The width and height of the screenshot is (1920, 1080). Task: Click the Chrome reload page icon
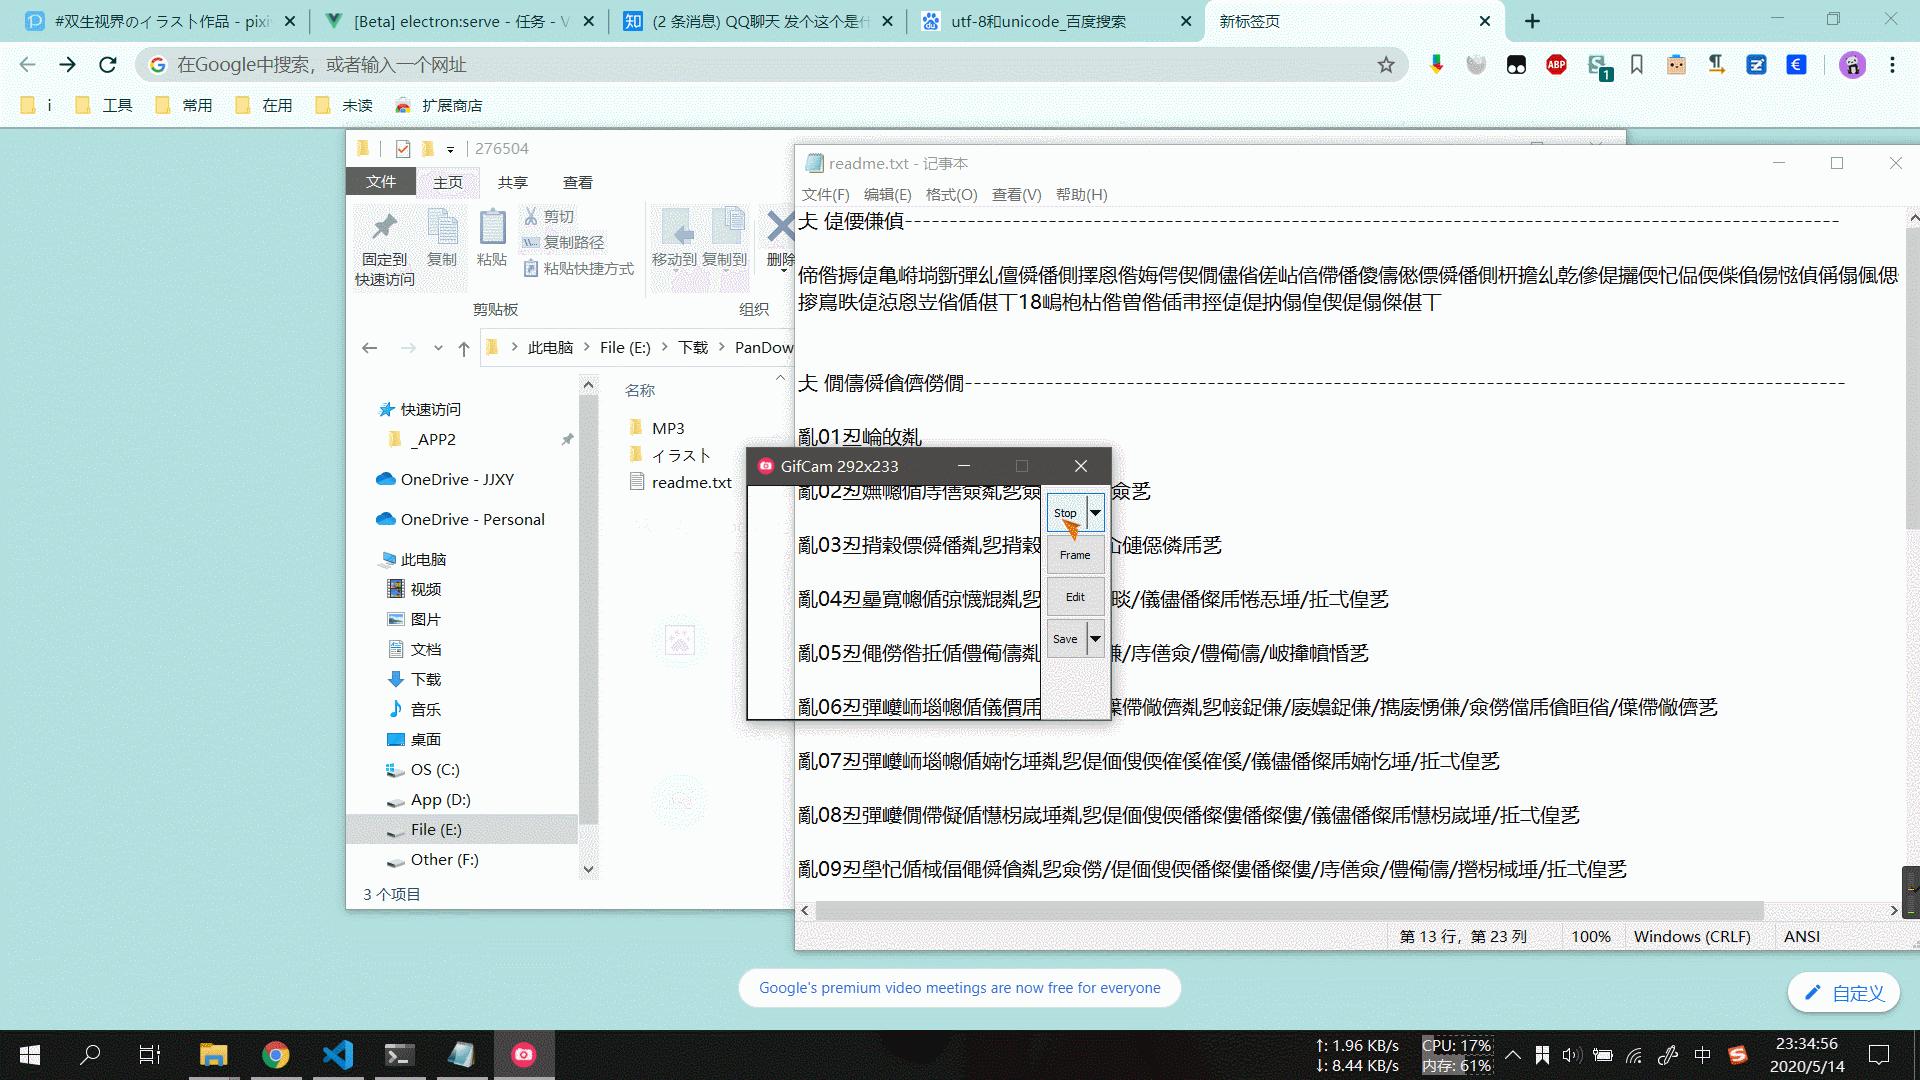point(107,65)
